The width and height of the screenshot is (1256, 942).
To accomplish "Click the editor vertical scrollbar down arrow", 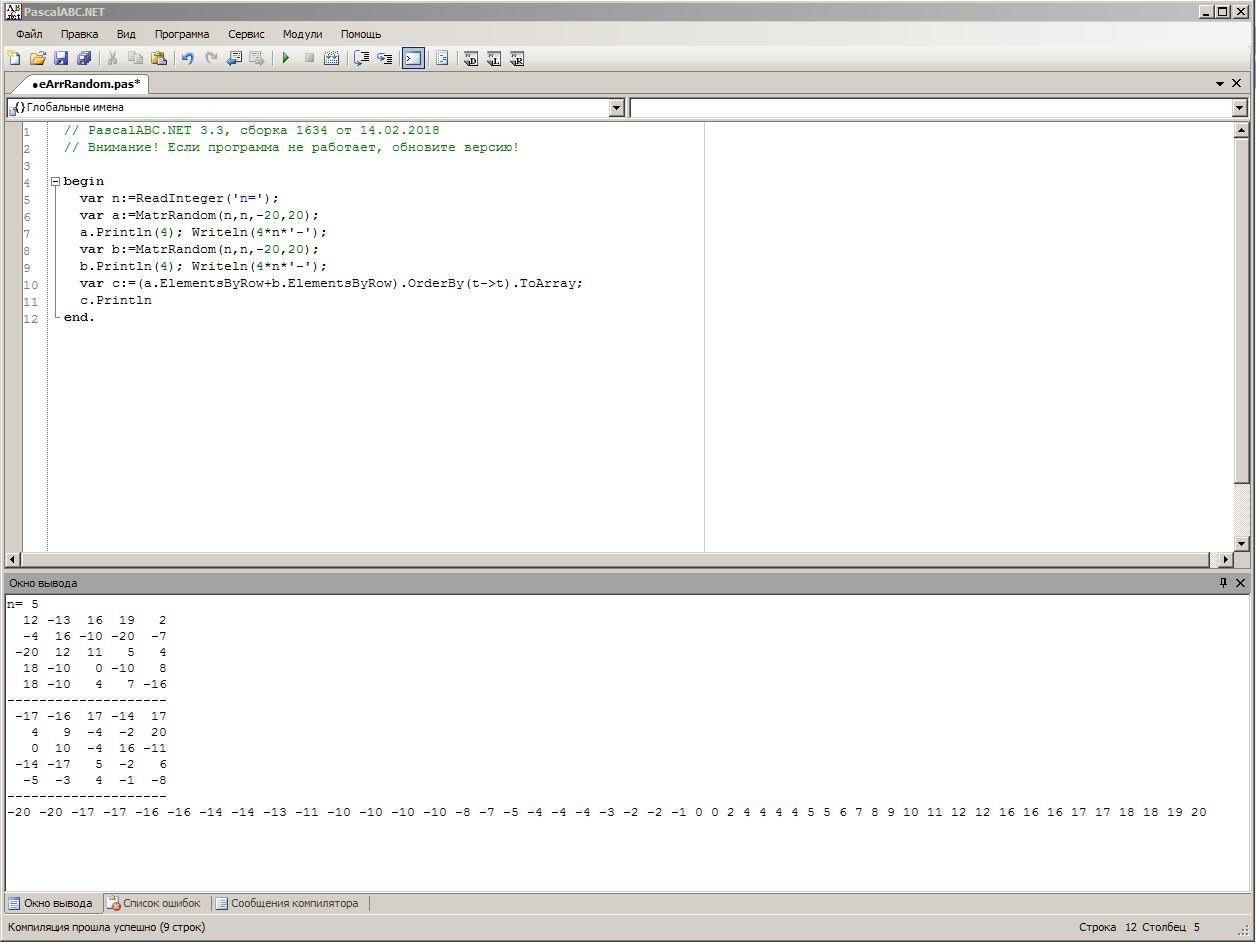I will click(x=1241, y=544).
